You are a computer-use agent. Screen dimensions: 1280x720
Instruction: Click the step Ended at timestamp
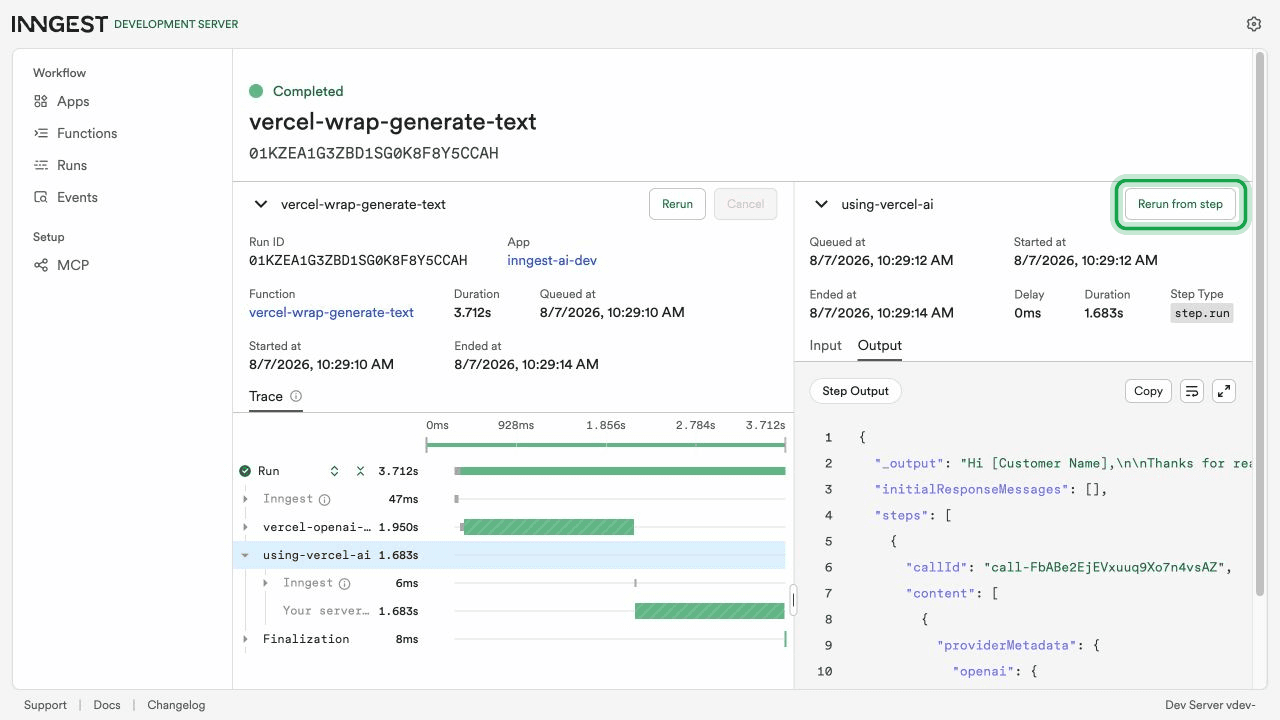(882, 313)
